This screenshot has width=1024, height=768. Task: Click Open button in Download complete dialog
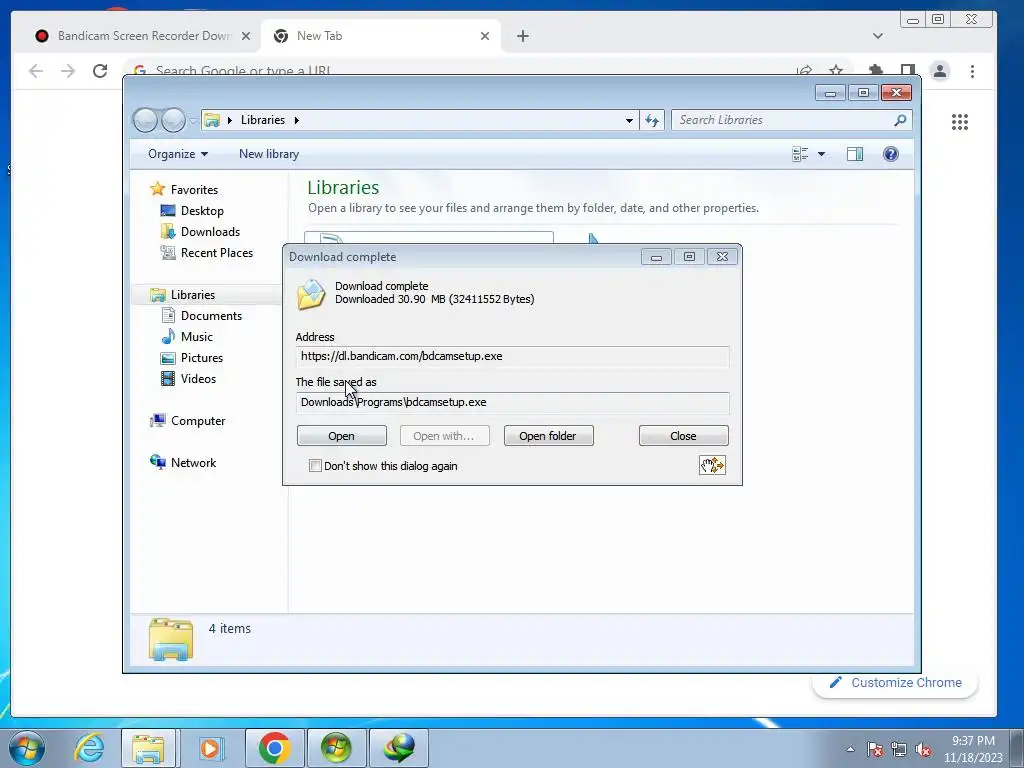click(x=342, y=436)
